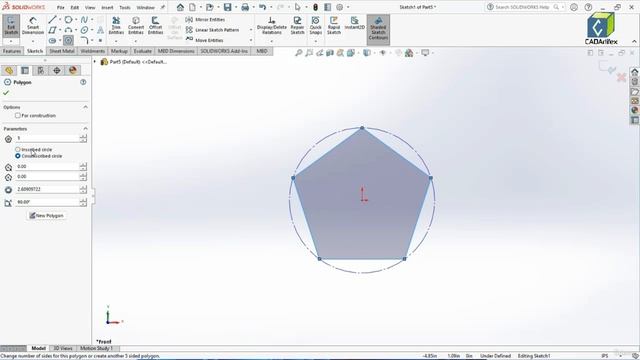
Task: Collapse the Parameters section
Action: (x=85, y=129)
